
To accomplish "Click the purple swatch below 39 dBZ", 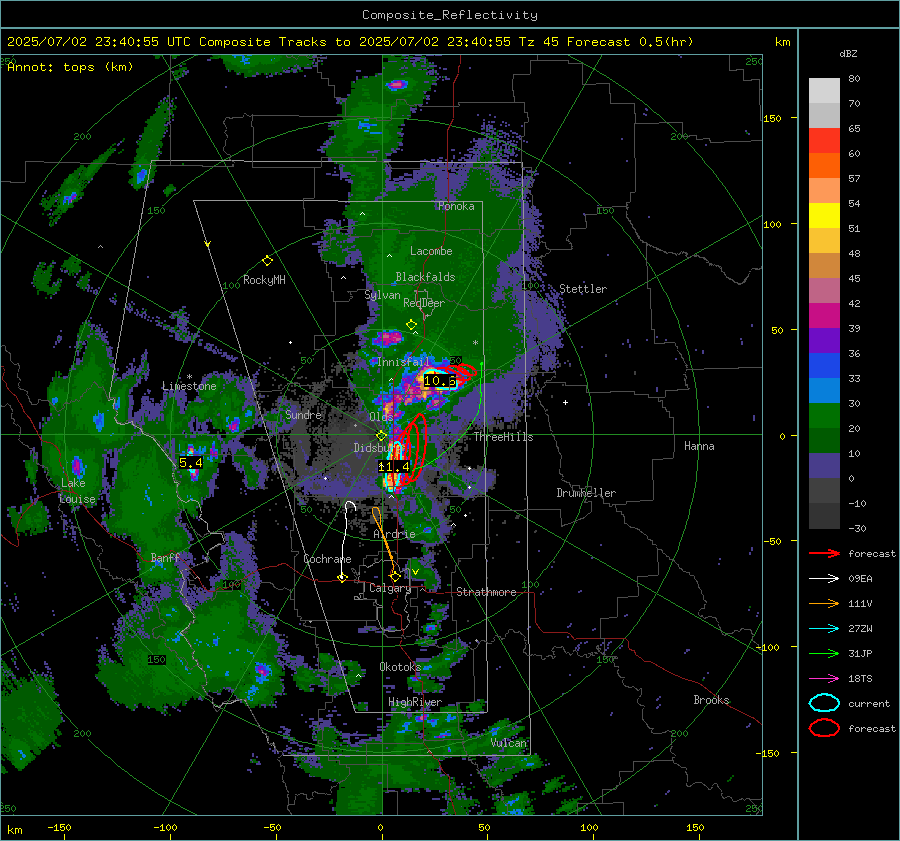I will click(824, 341).
